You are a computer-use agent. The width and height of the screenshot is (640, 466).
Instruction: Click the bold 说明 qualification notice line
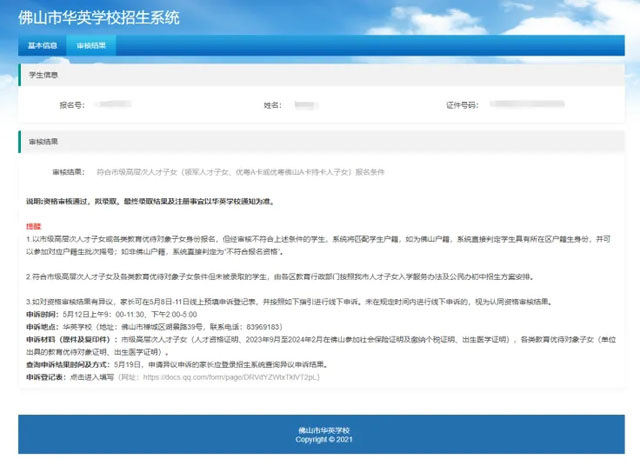(x=150, y=201)
